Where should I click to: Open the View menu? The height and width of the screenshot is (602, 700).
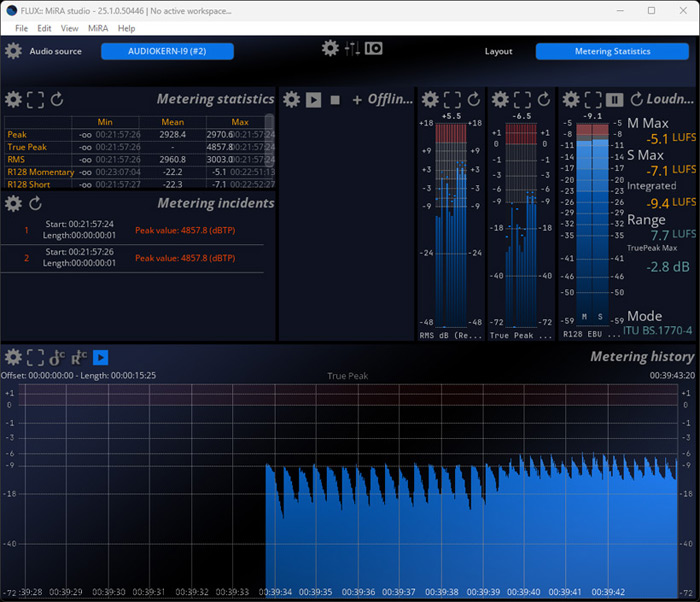click(70, 28)
